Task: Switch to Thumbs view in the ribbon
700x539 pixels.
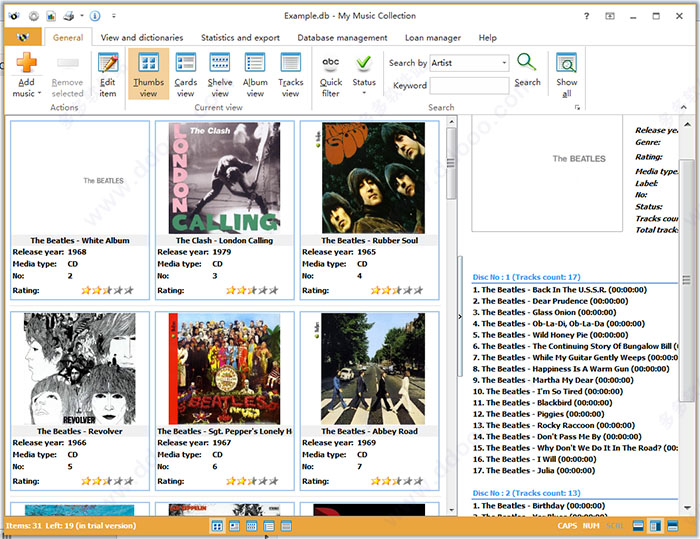Action: point(148,74)
